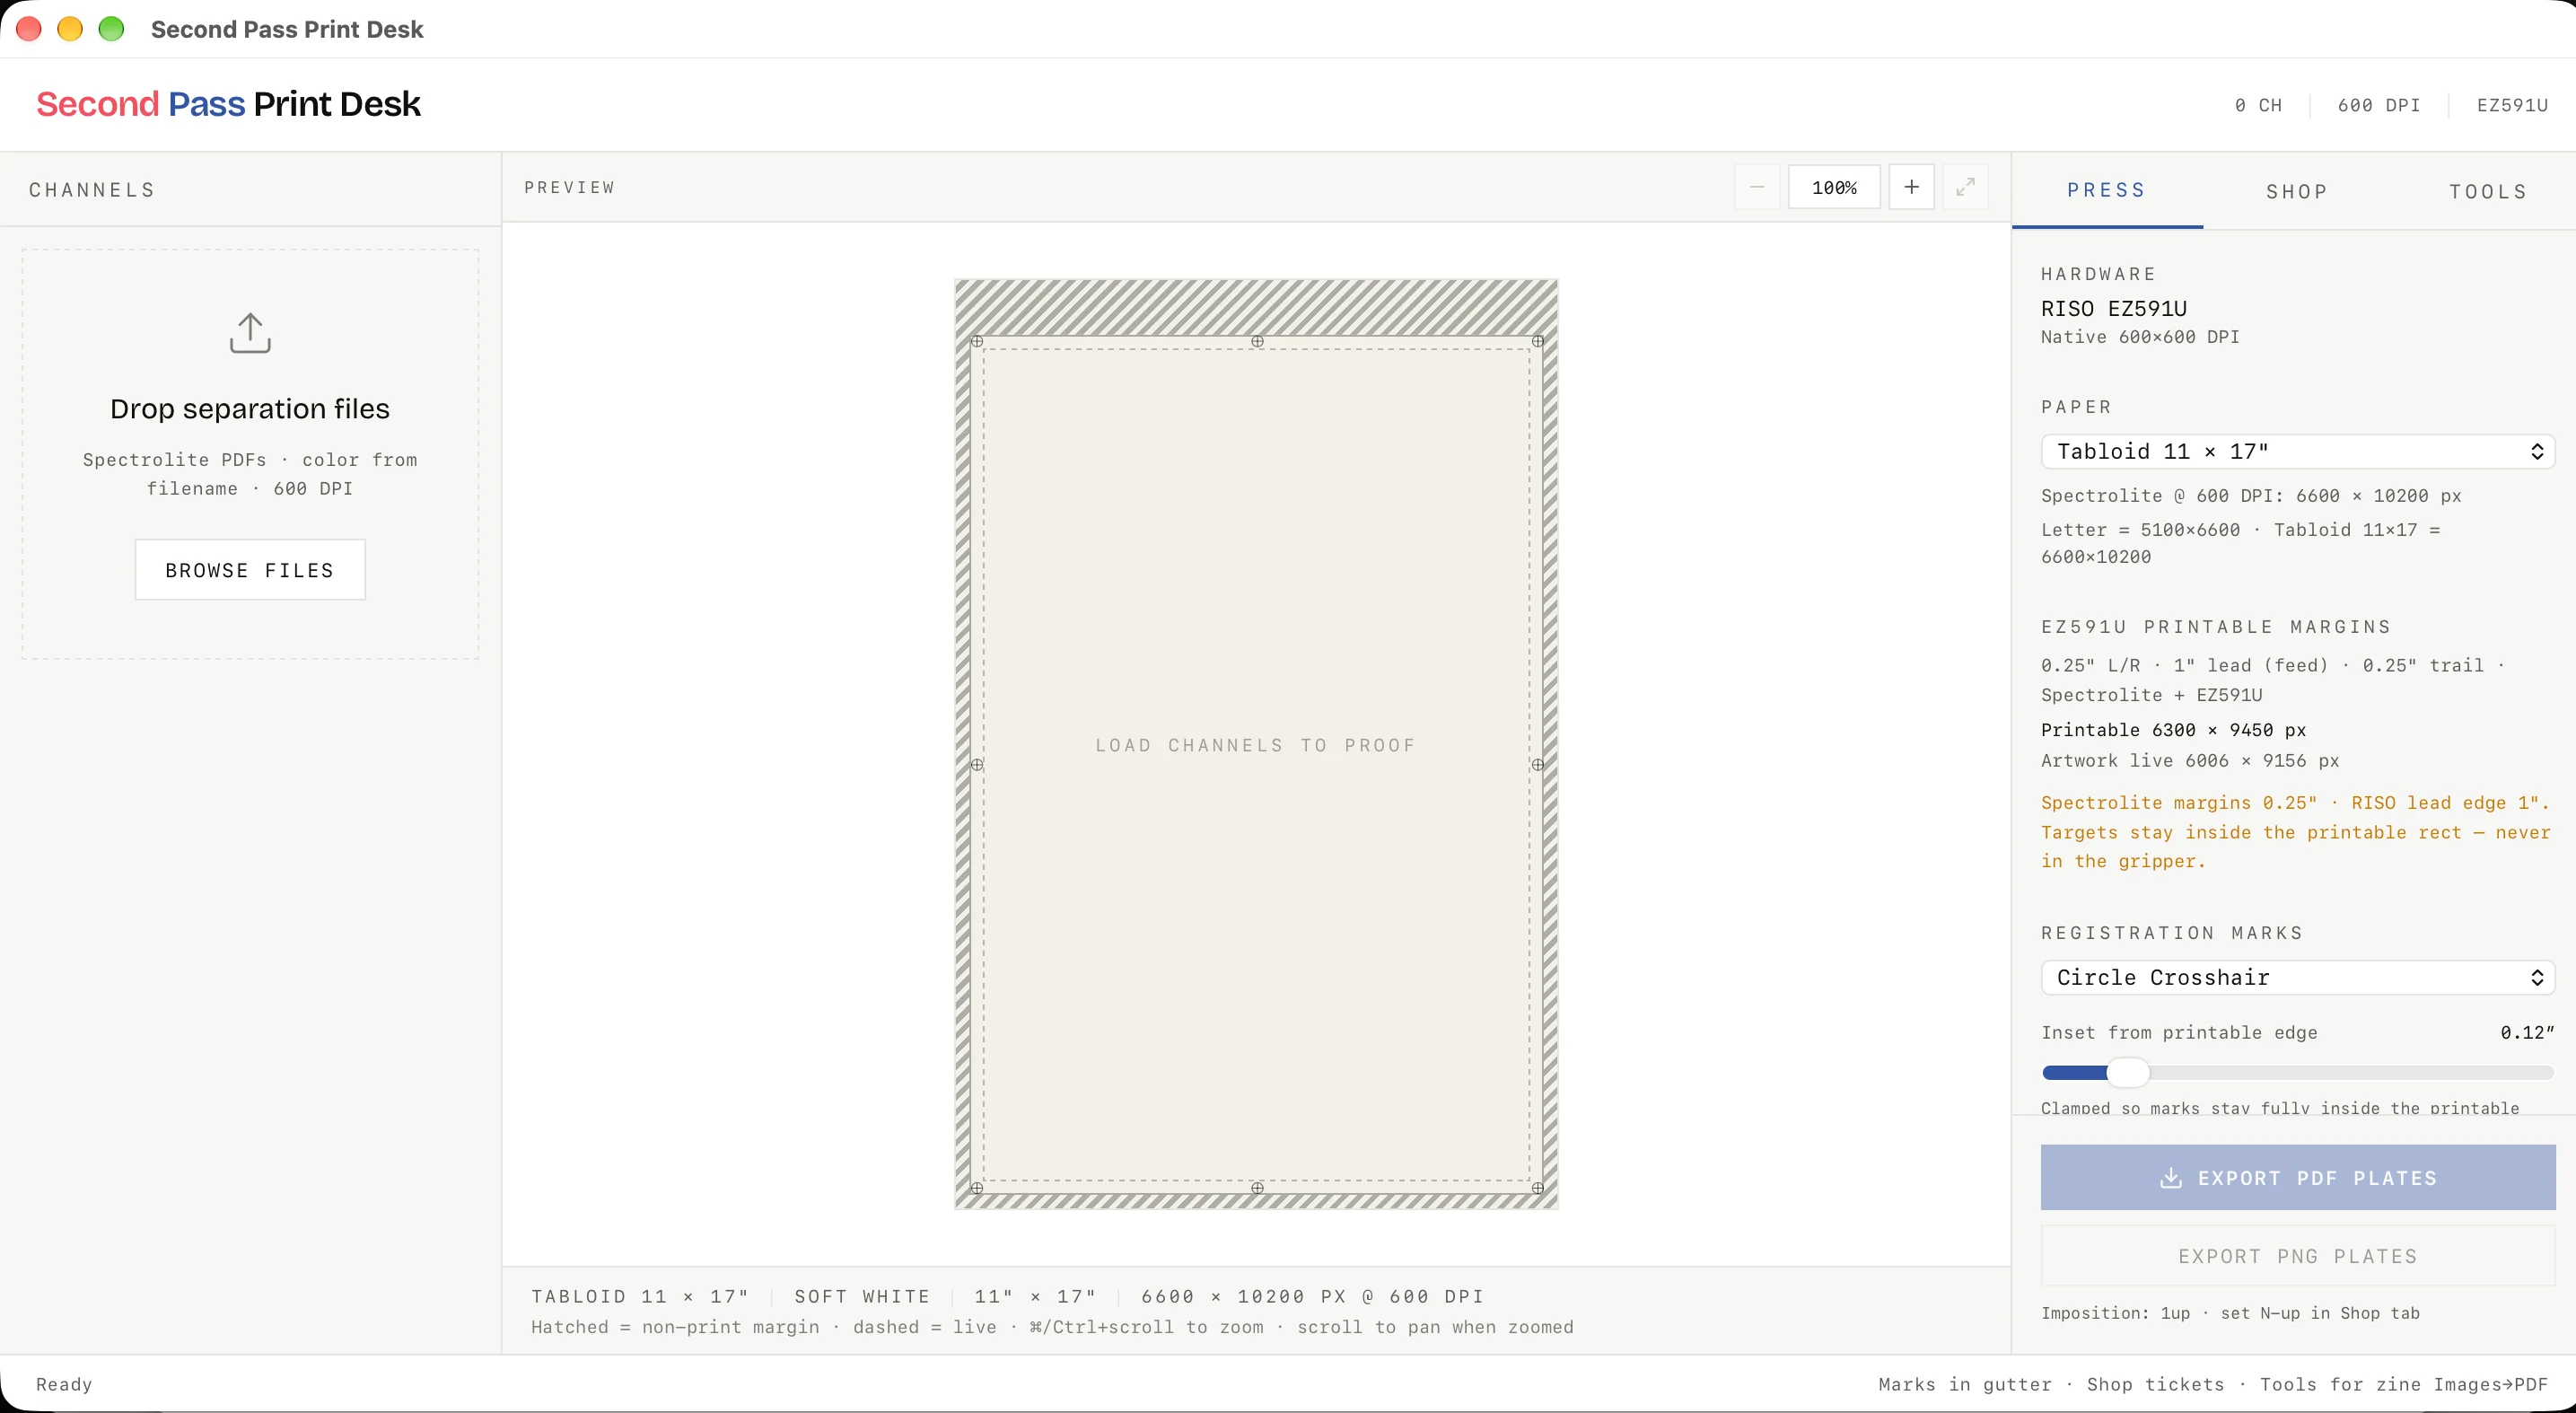Viewport: 2576px width, 1413px height.
Task: Click the bottom-center registration crosshair mark
Action: [x=1257, y=1188]
